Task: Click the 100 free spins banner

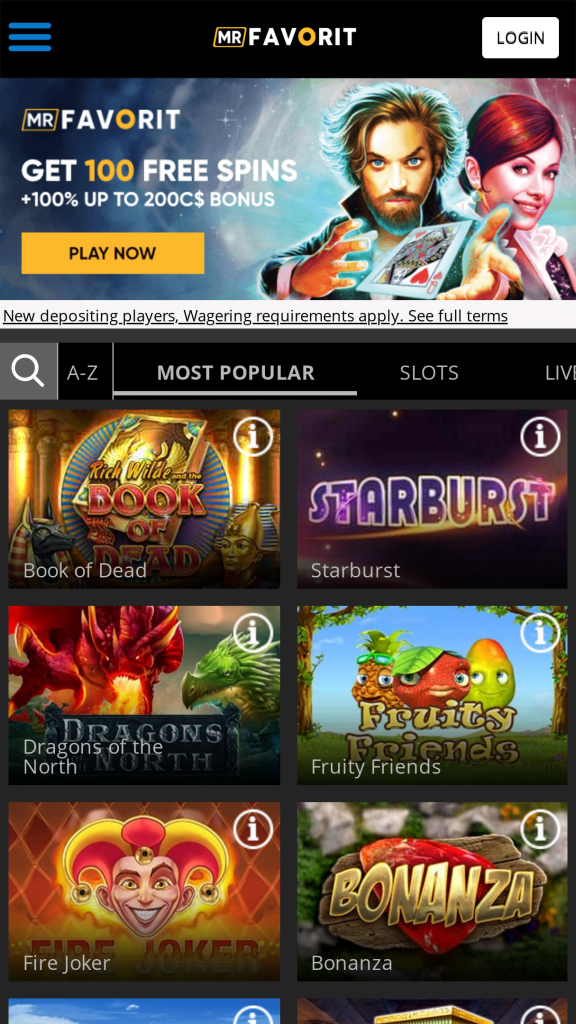Action: 288,189
